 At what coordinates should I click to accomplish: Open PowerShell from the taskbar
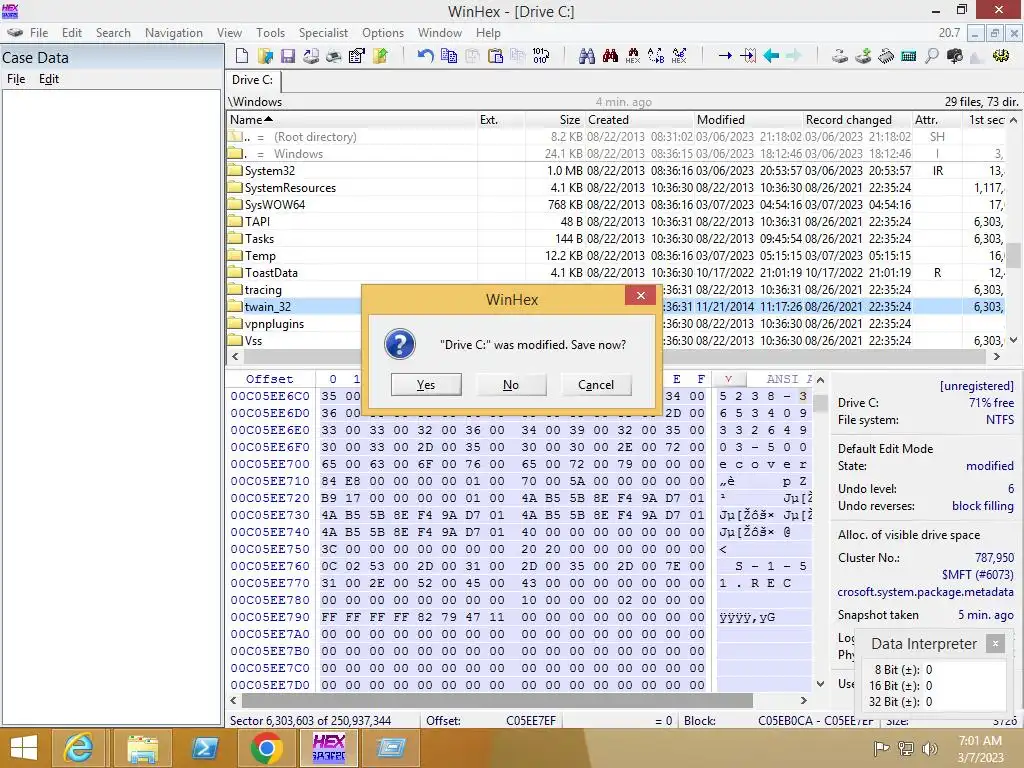pos(204,748)
